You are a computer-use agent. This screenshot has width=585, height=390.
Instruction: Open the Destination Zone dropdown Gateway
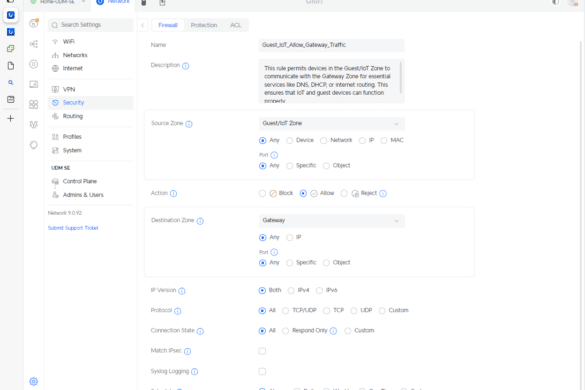pos(332,221)
